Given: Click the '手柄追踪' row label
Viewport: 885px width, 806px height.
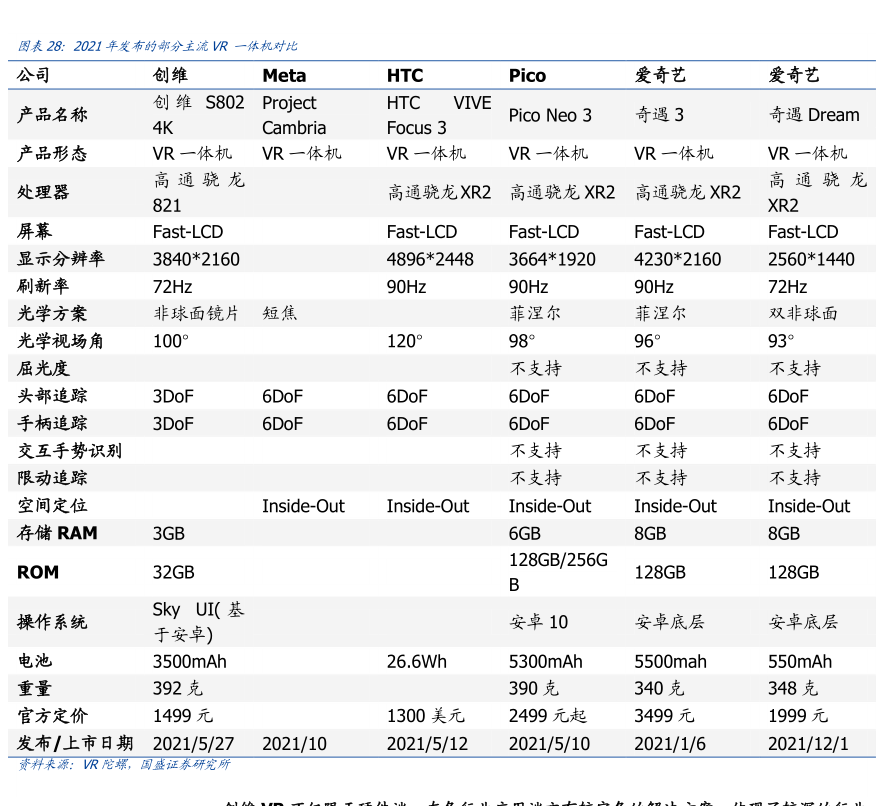Looking at the screenshot, I should point(52,423).
